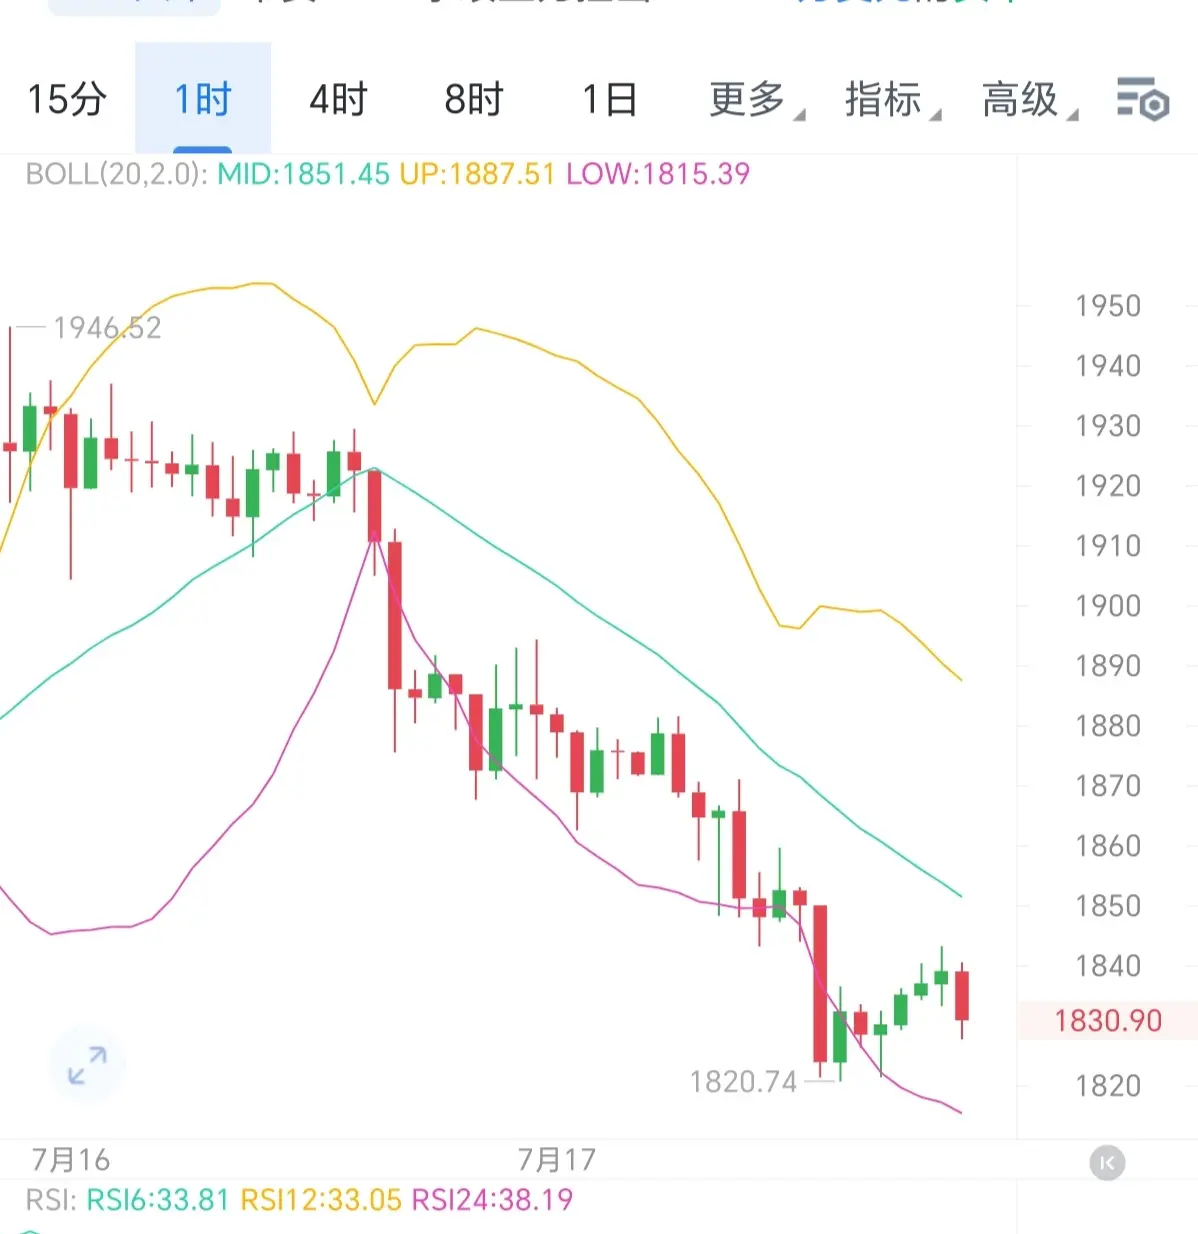
Task: Select the 15分 timeframe tab
Action: pos(66,99)
